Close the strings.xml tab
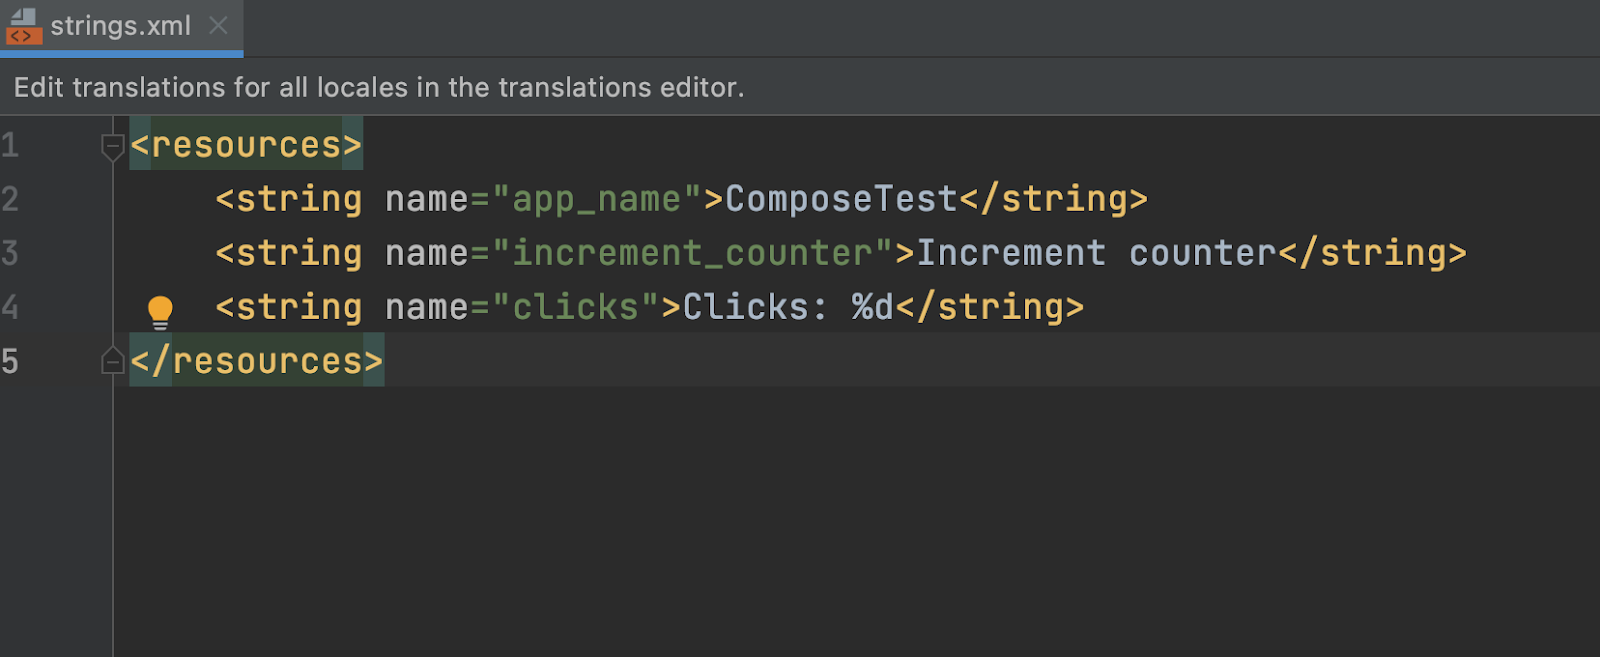The width and height of the screenshot is (1600, 657). click(x=218, y=26)
